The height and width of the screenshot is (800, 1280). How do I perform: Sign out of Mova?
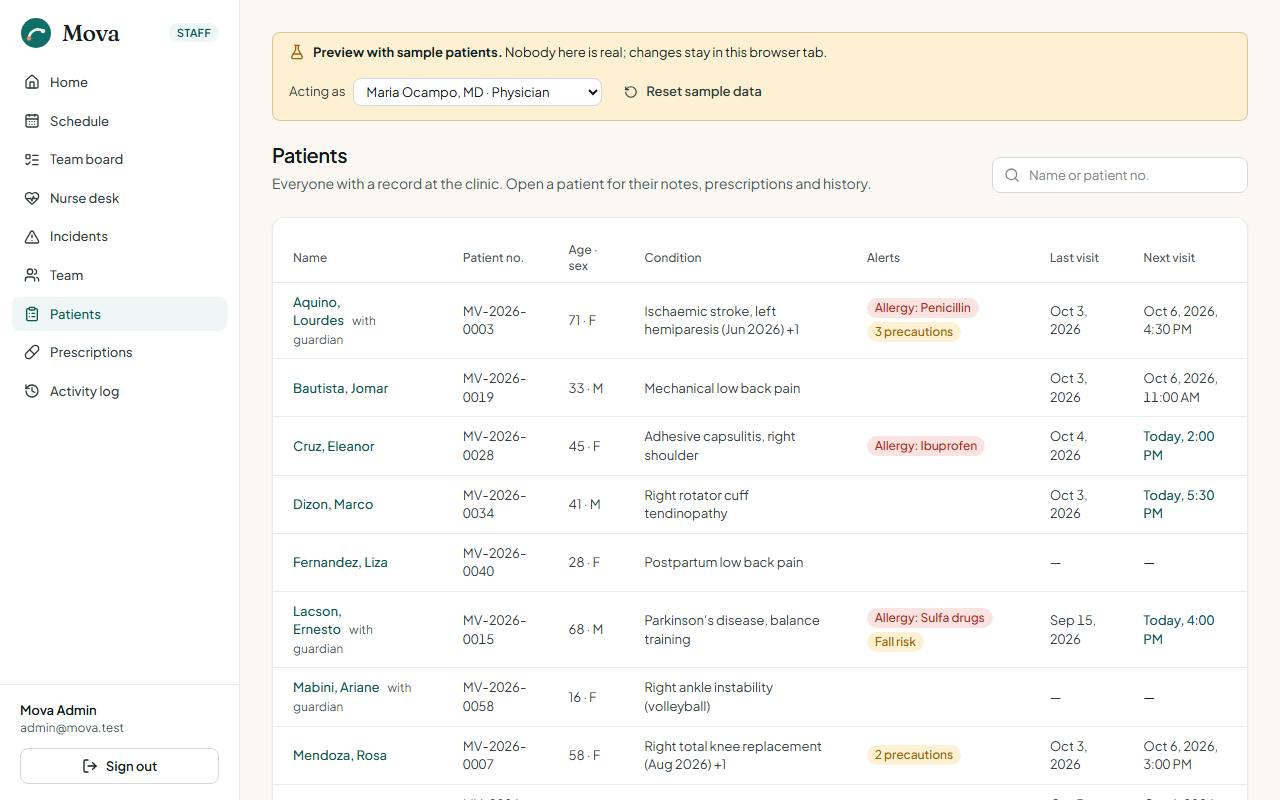120,766
